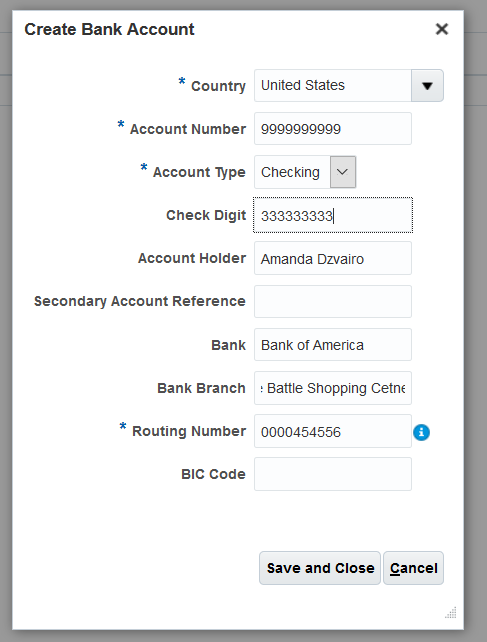Click into the Check Digit field

point(333,215)
